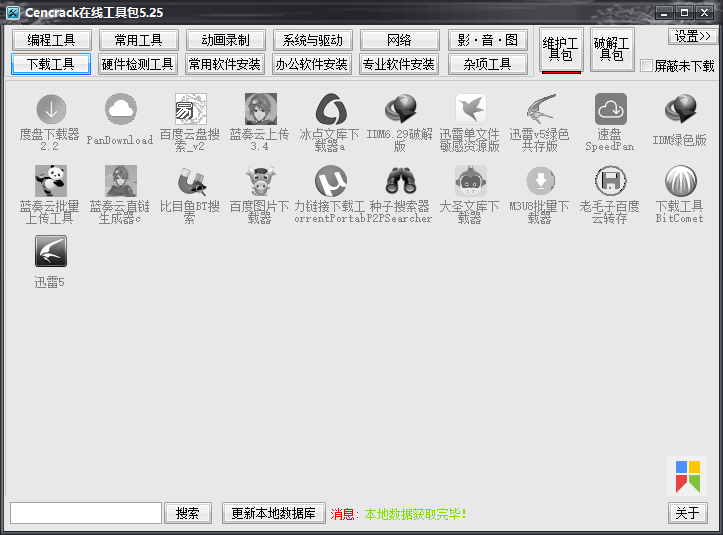Select 下载工具 category tab

point(51,64)
